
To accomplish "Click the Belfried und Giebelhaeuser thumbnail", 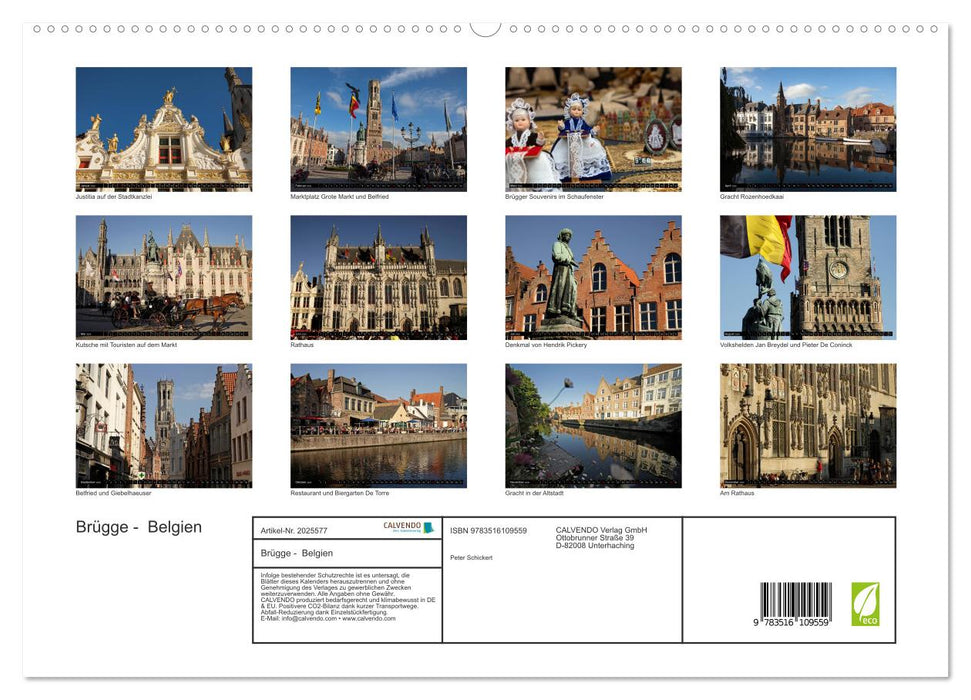I will point(163,425).
